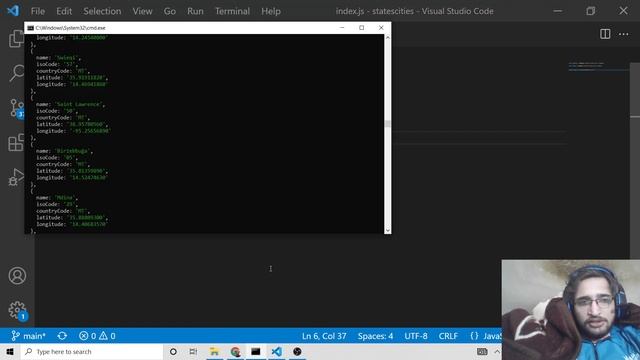Open the Terminal menu
The image size is (640, 360).
click(x=232, y=11)
